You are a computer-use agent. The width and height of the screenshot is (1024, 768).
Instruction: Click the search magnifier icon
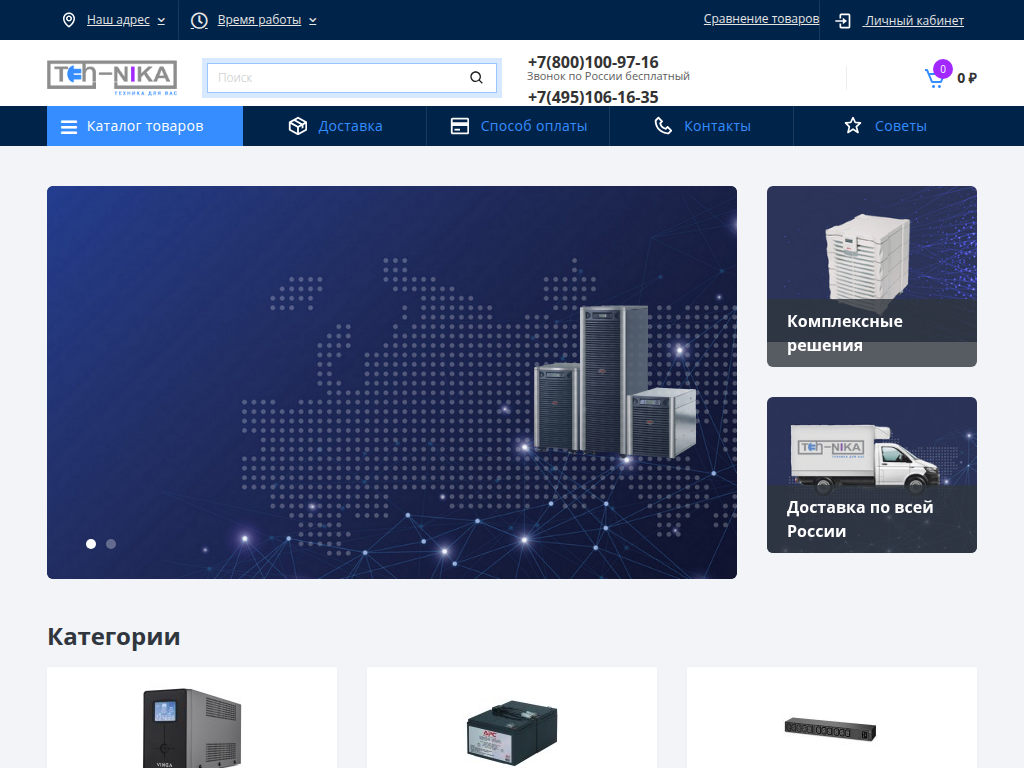[x=476, y=77]
